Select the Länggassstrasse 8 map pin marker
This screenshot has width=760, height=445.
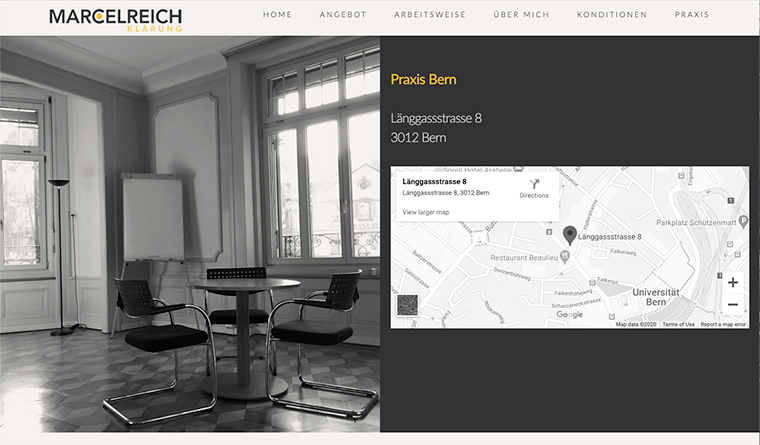click(570, 235)
